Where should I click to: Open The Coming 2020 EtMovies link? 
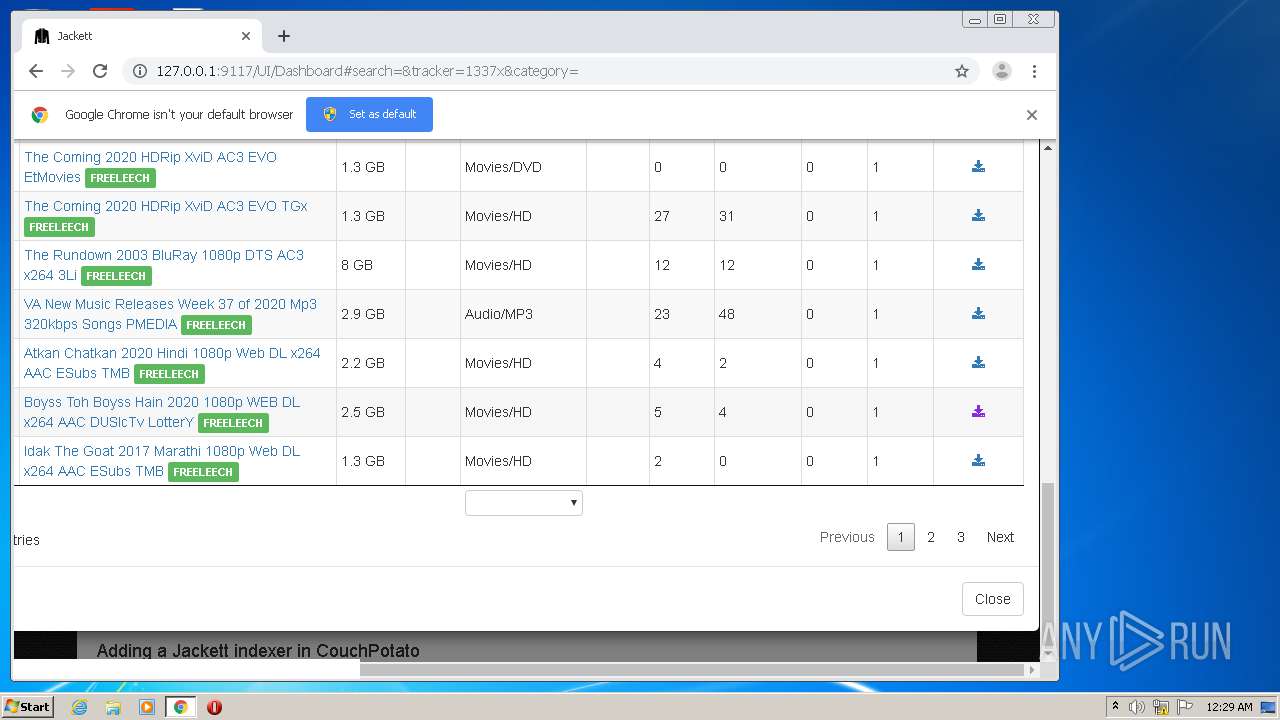point(150,167)
